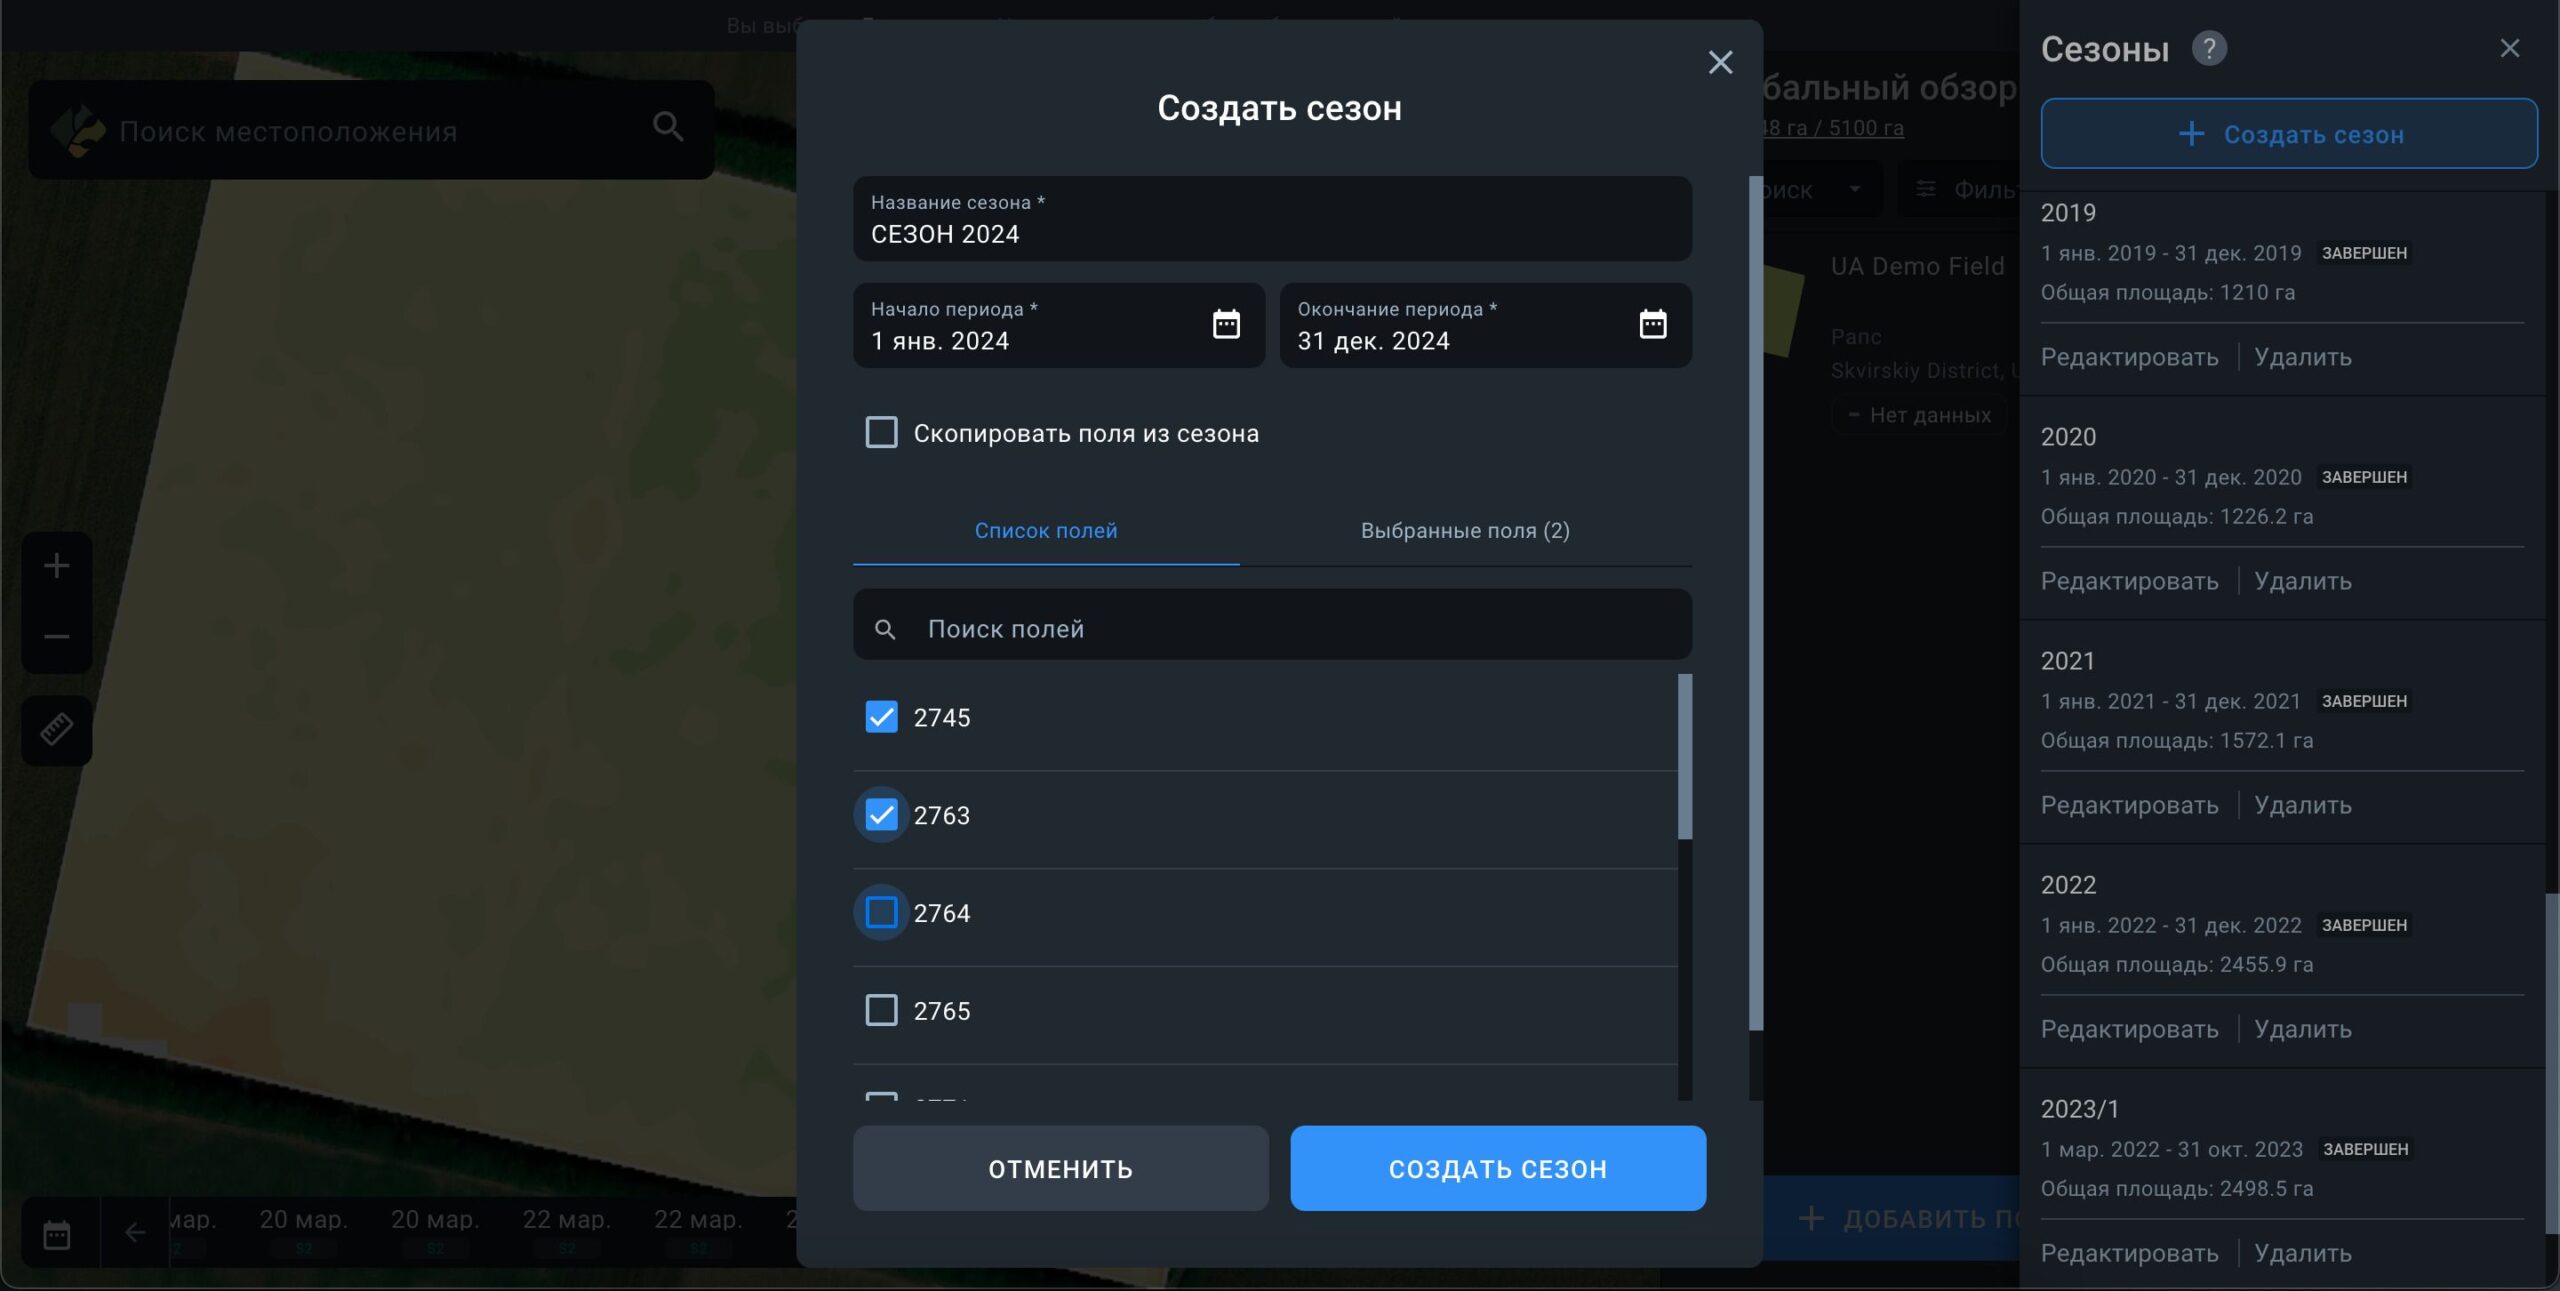Click Редактировать for season 2021
Screen dimensions: 2560x1291
coord(2129,805)
